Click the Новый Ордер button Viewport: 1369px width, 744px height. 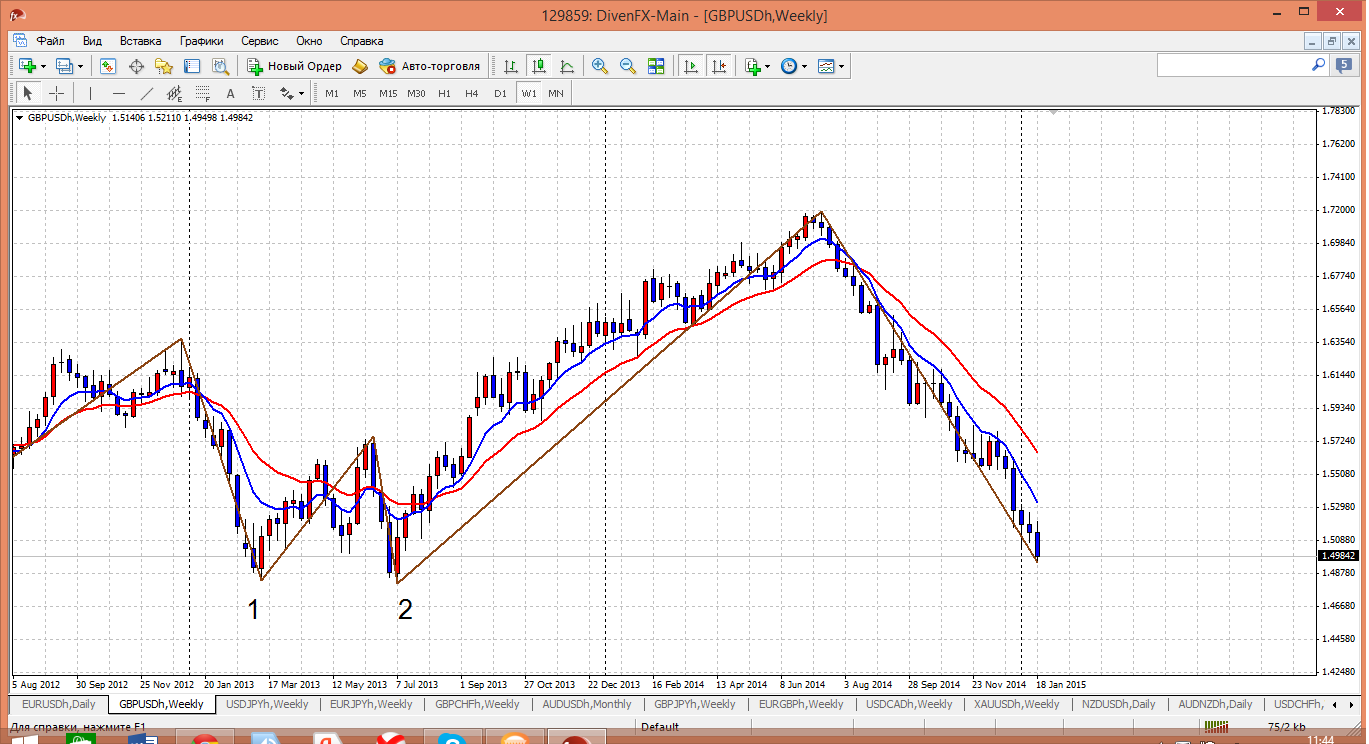(x=294, y=66)
